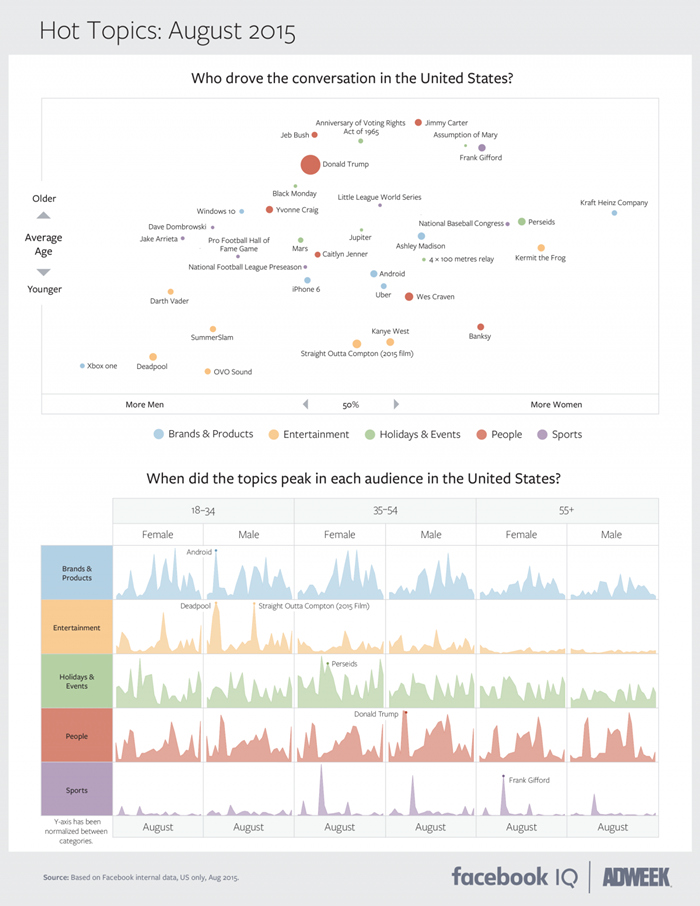700x906 pixels.
Task: Click the Holidays & Events row label
Action: pos(77,681)
